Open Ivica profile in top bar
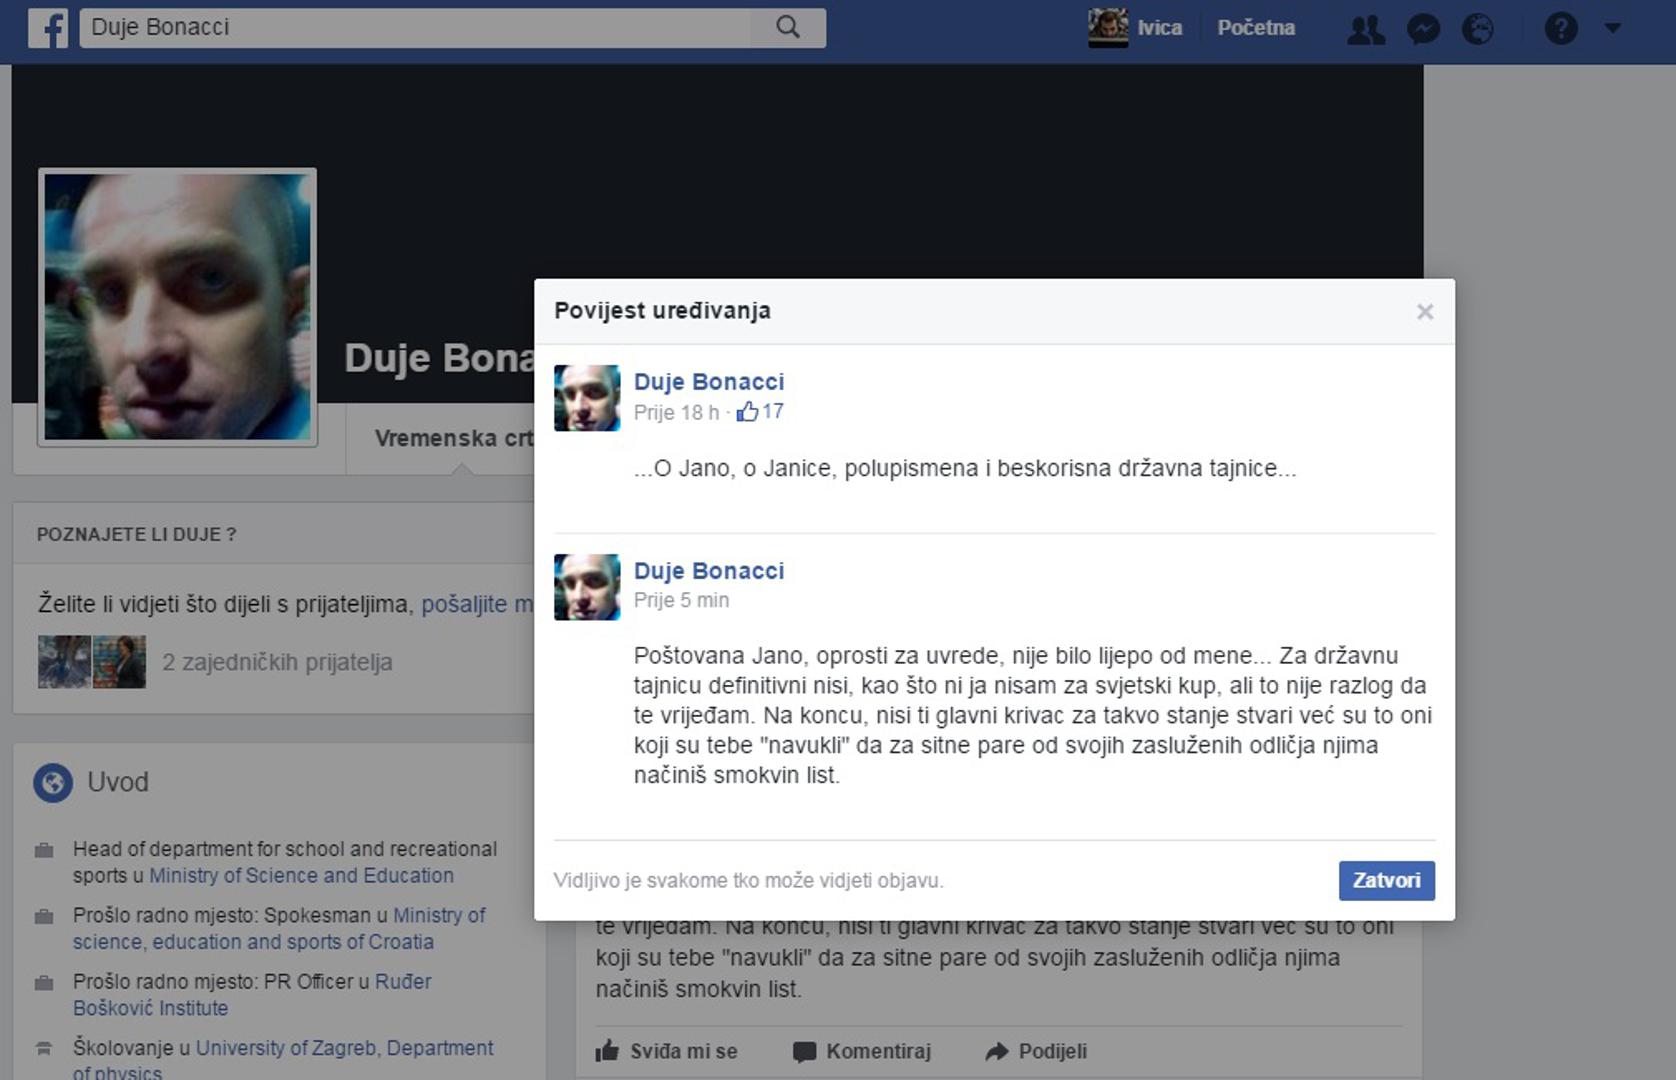 (1136, 28)
